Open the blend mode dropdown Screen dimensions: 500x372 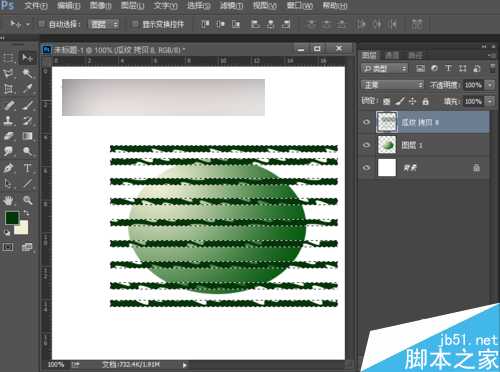click(392, 85)
